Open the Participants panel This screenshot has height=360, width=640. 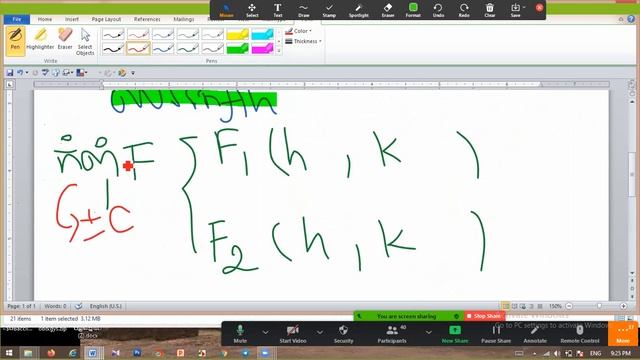pos(392,334)
